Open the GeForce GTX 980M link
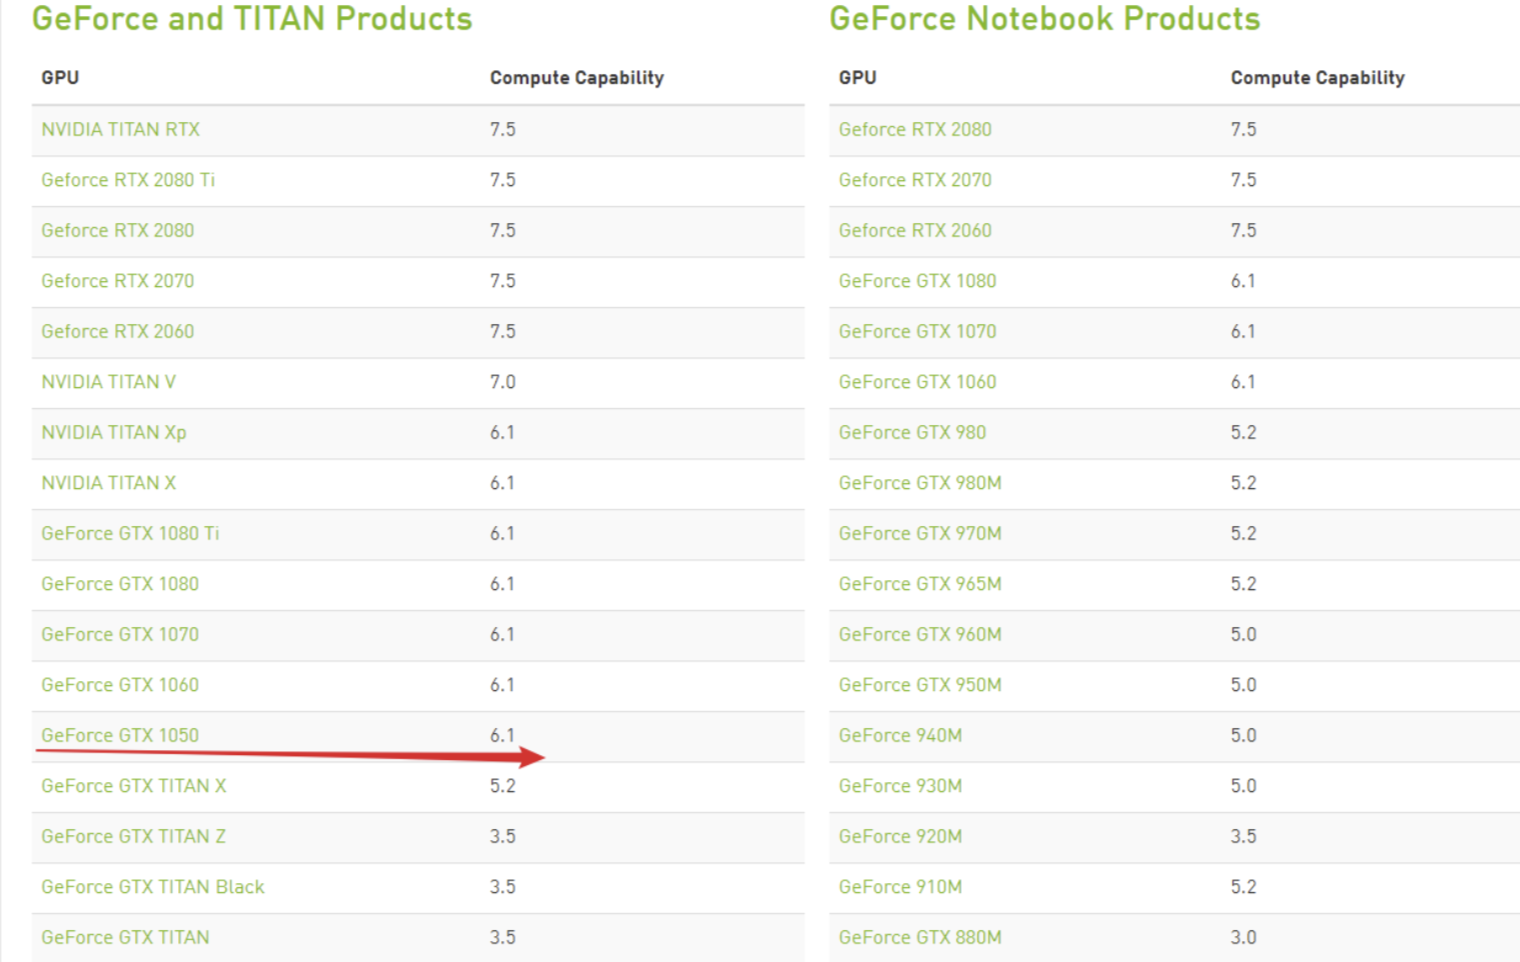 (x=920, y=483)
